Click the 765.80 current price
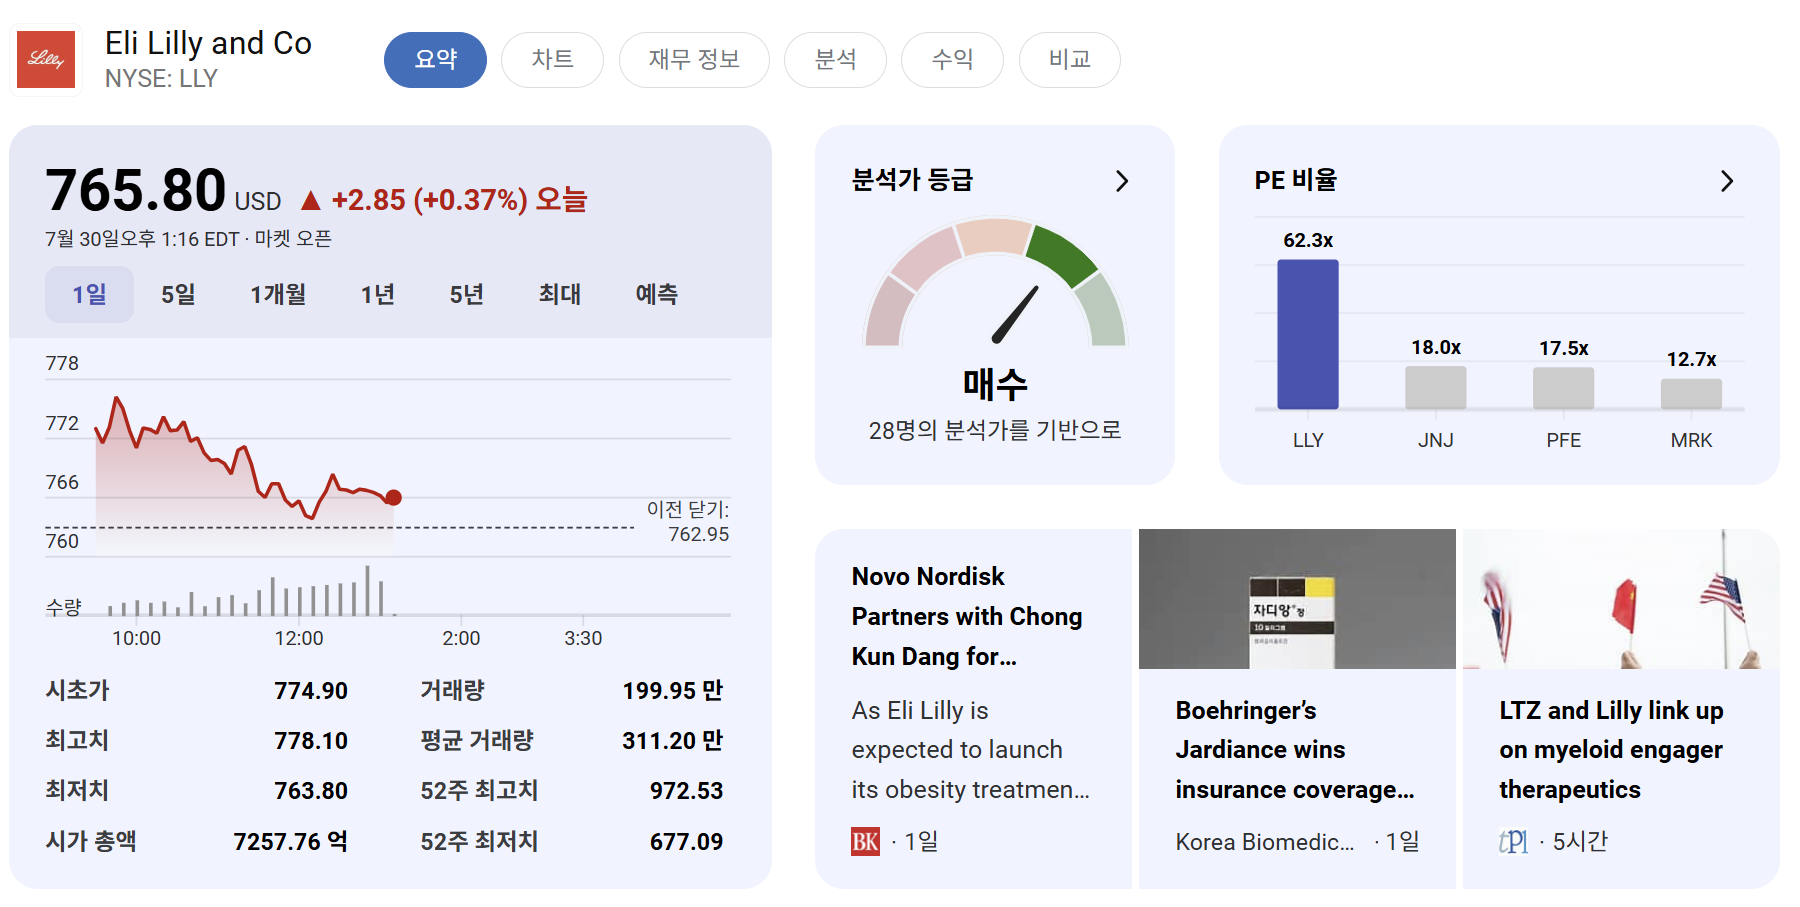This screenshot has height=907, width=1800. click(136, 190)
